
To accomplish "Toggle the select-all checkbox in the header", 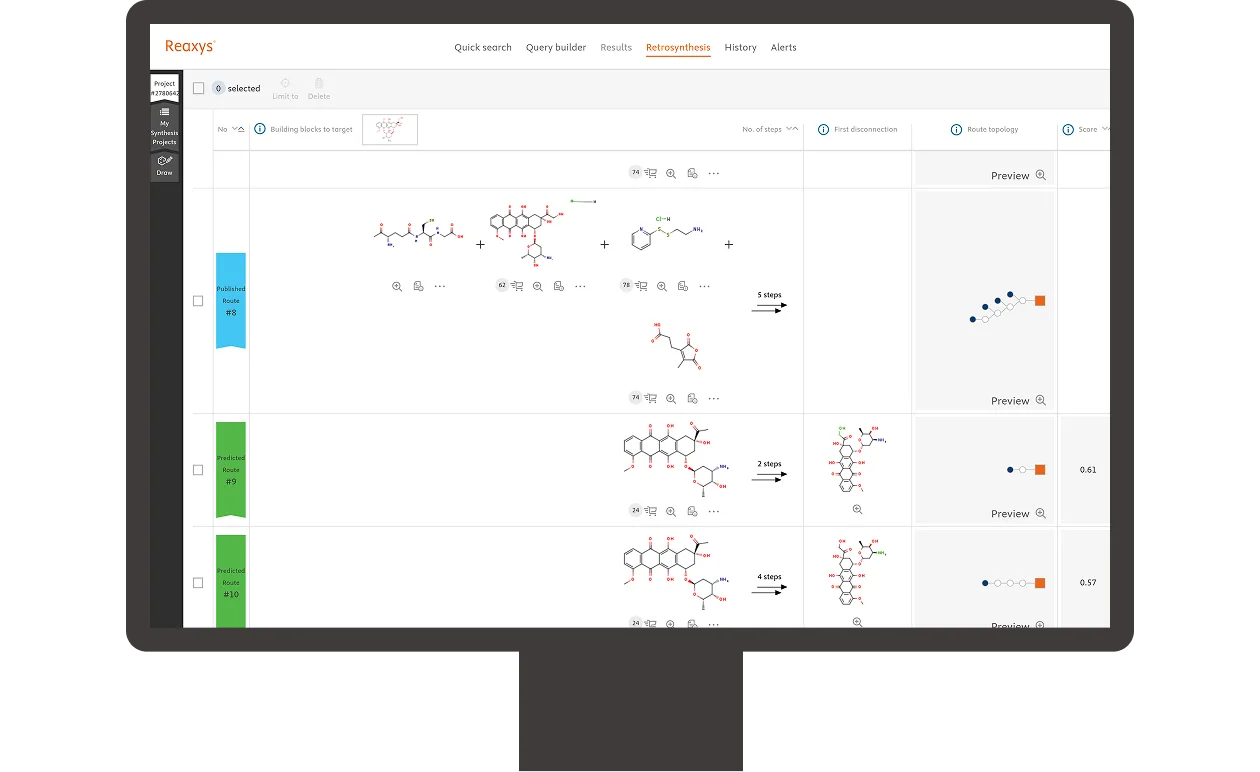I will [x=198, y=88].
